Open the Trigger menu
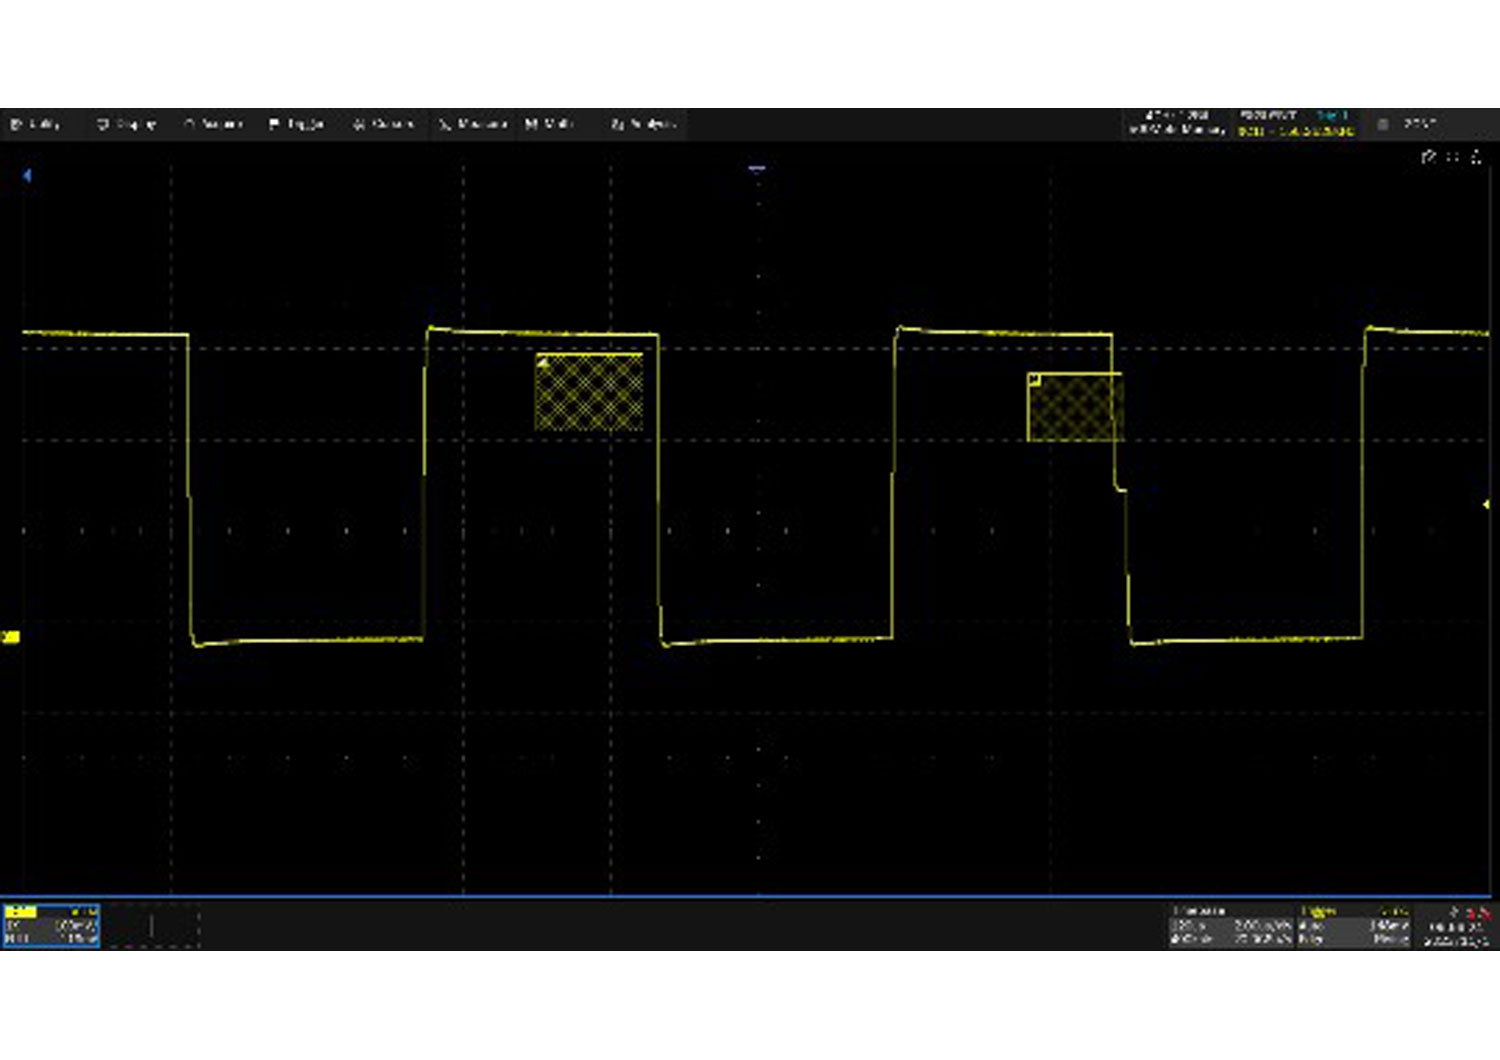The height and width of the screenshot is (1060, 1500). (297, 124)
